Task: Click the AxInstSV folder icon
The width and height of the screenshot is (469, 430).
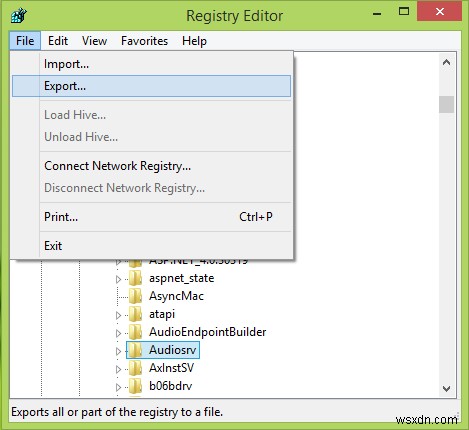Action: (135, 368)
